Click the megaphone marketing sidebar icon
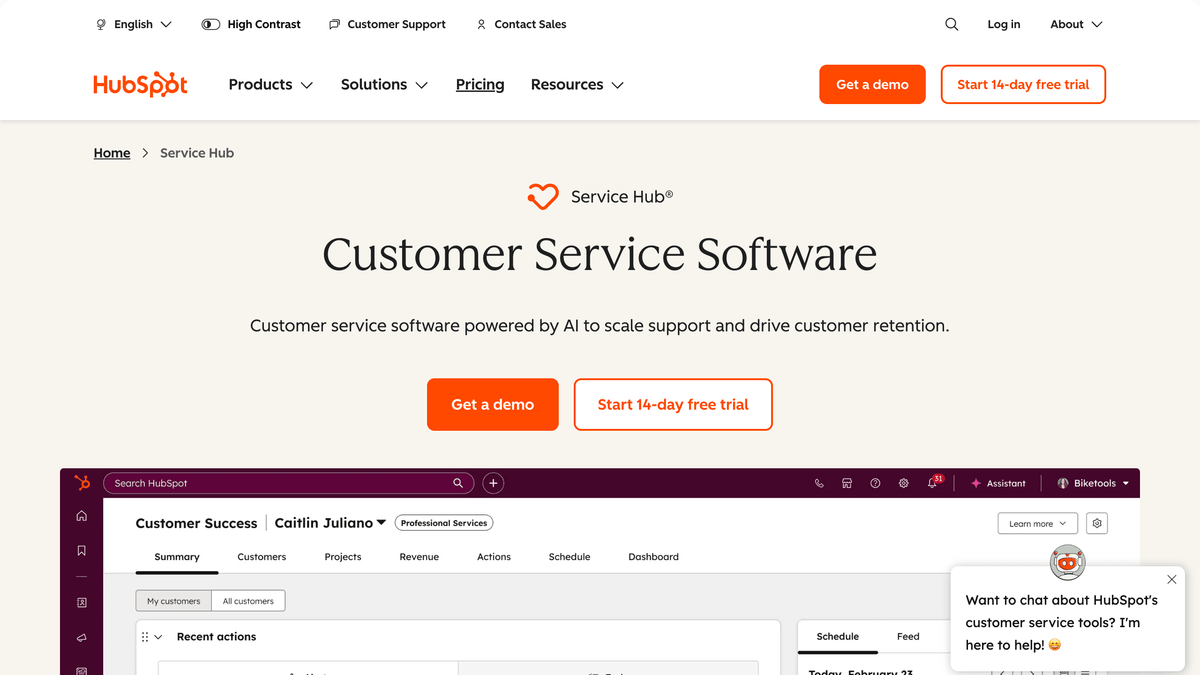This screenshot has height=675, width=1200. coord(82,637)
